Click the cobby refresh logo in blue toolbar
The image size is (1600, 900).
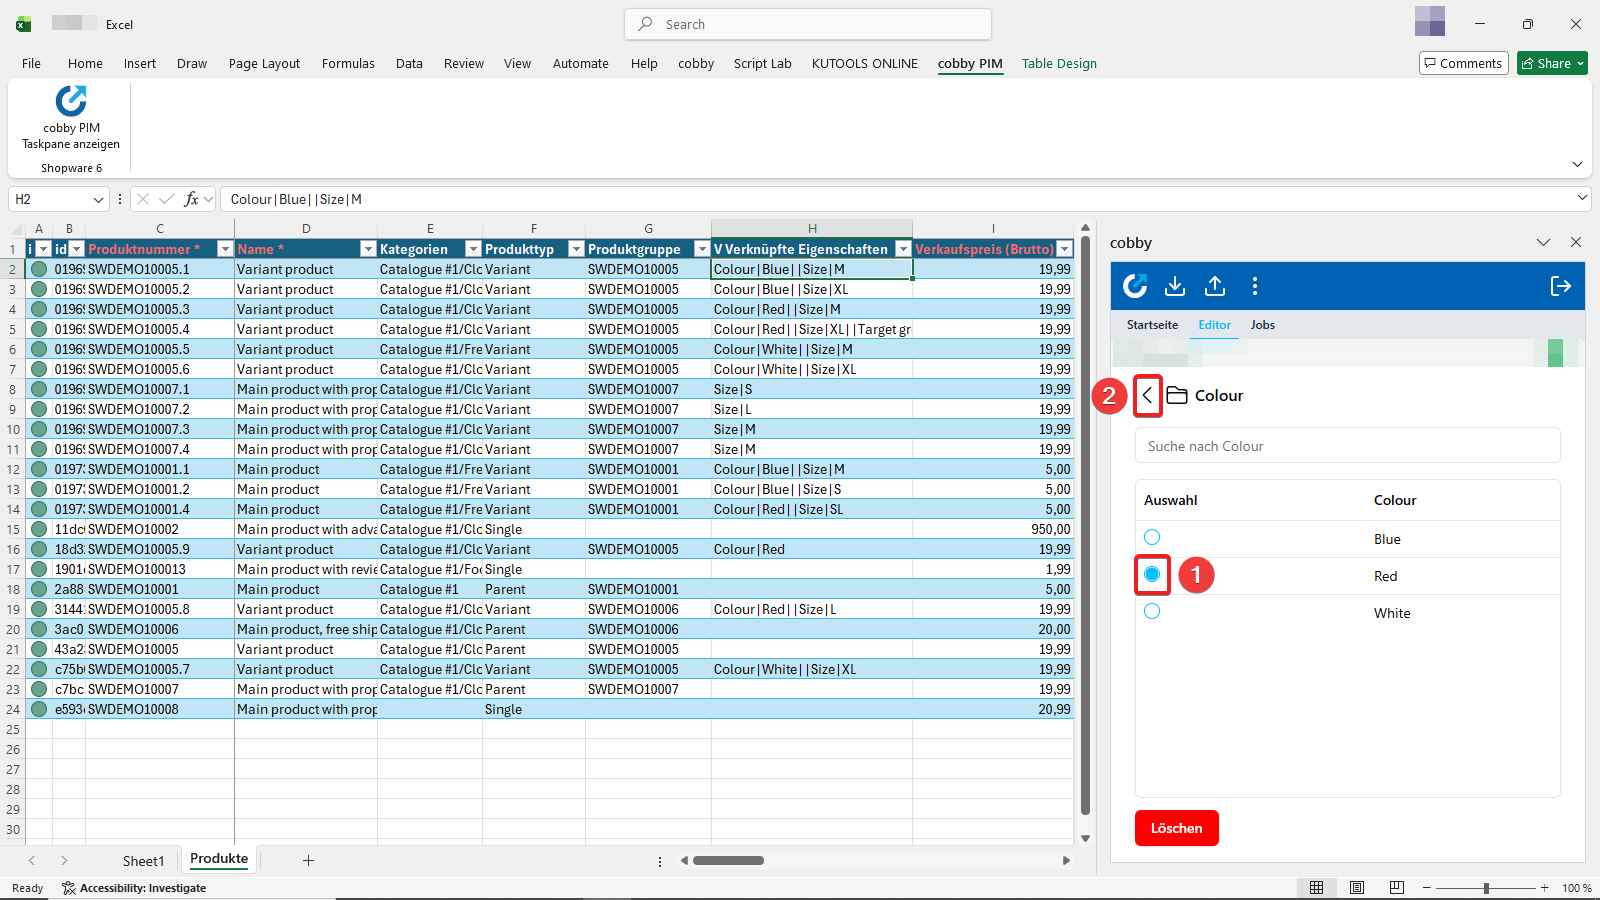coord(1135,287)
